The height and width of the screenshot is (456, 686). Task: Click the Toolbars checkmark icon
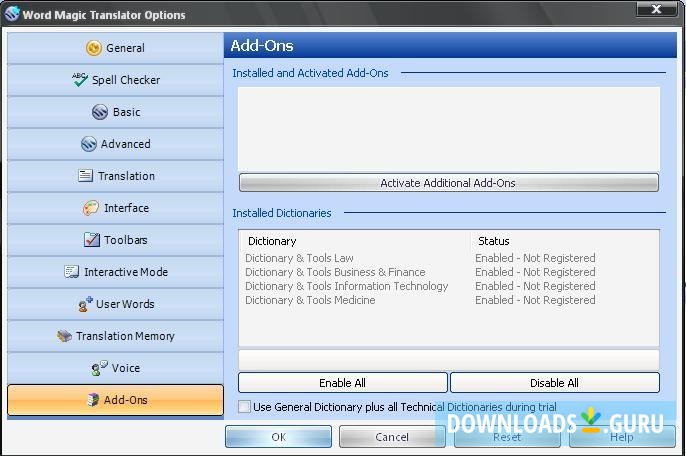pos(91,239)
